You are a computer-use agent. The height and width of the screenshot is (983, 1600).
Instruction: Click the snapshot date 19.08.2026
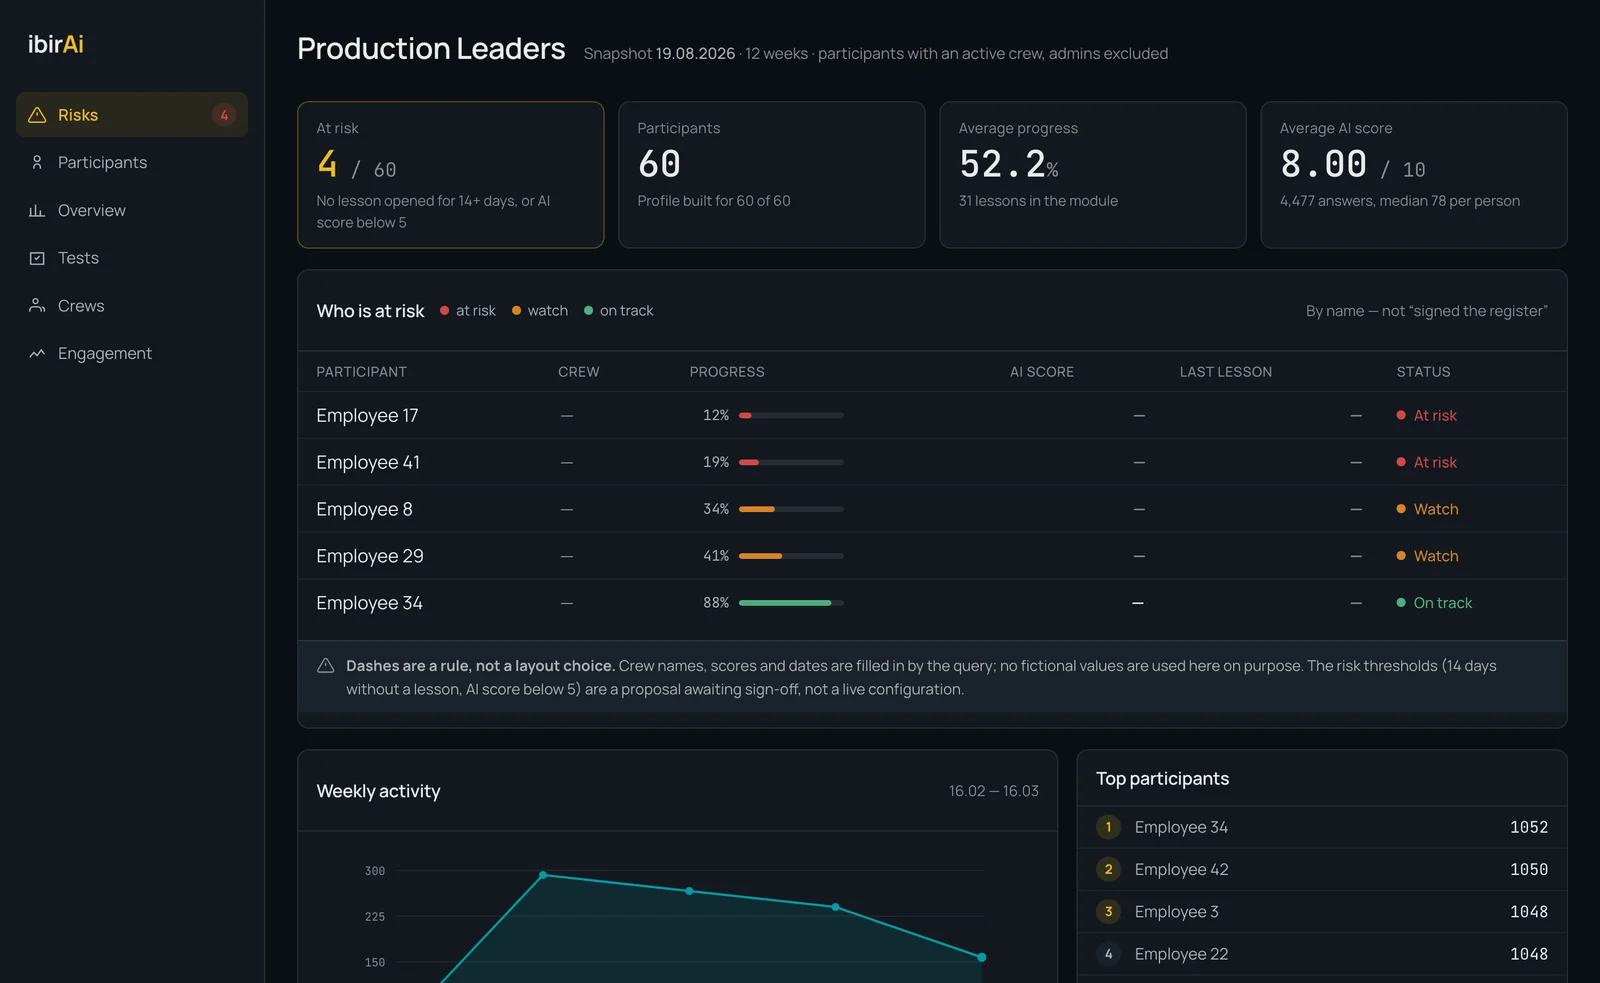[x=695, y=54]
